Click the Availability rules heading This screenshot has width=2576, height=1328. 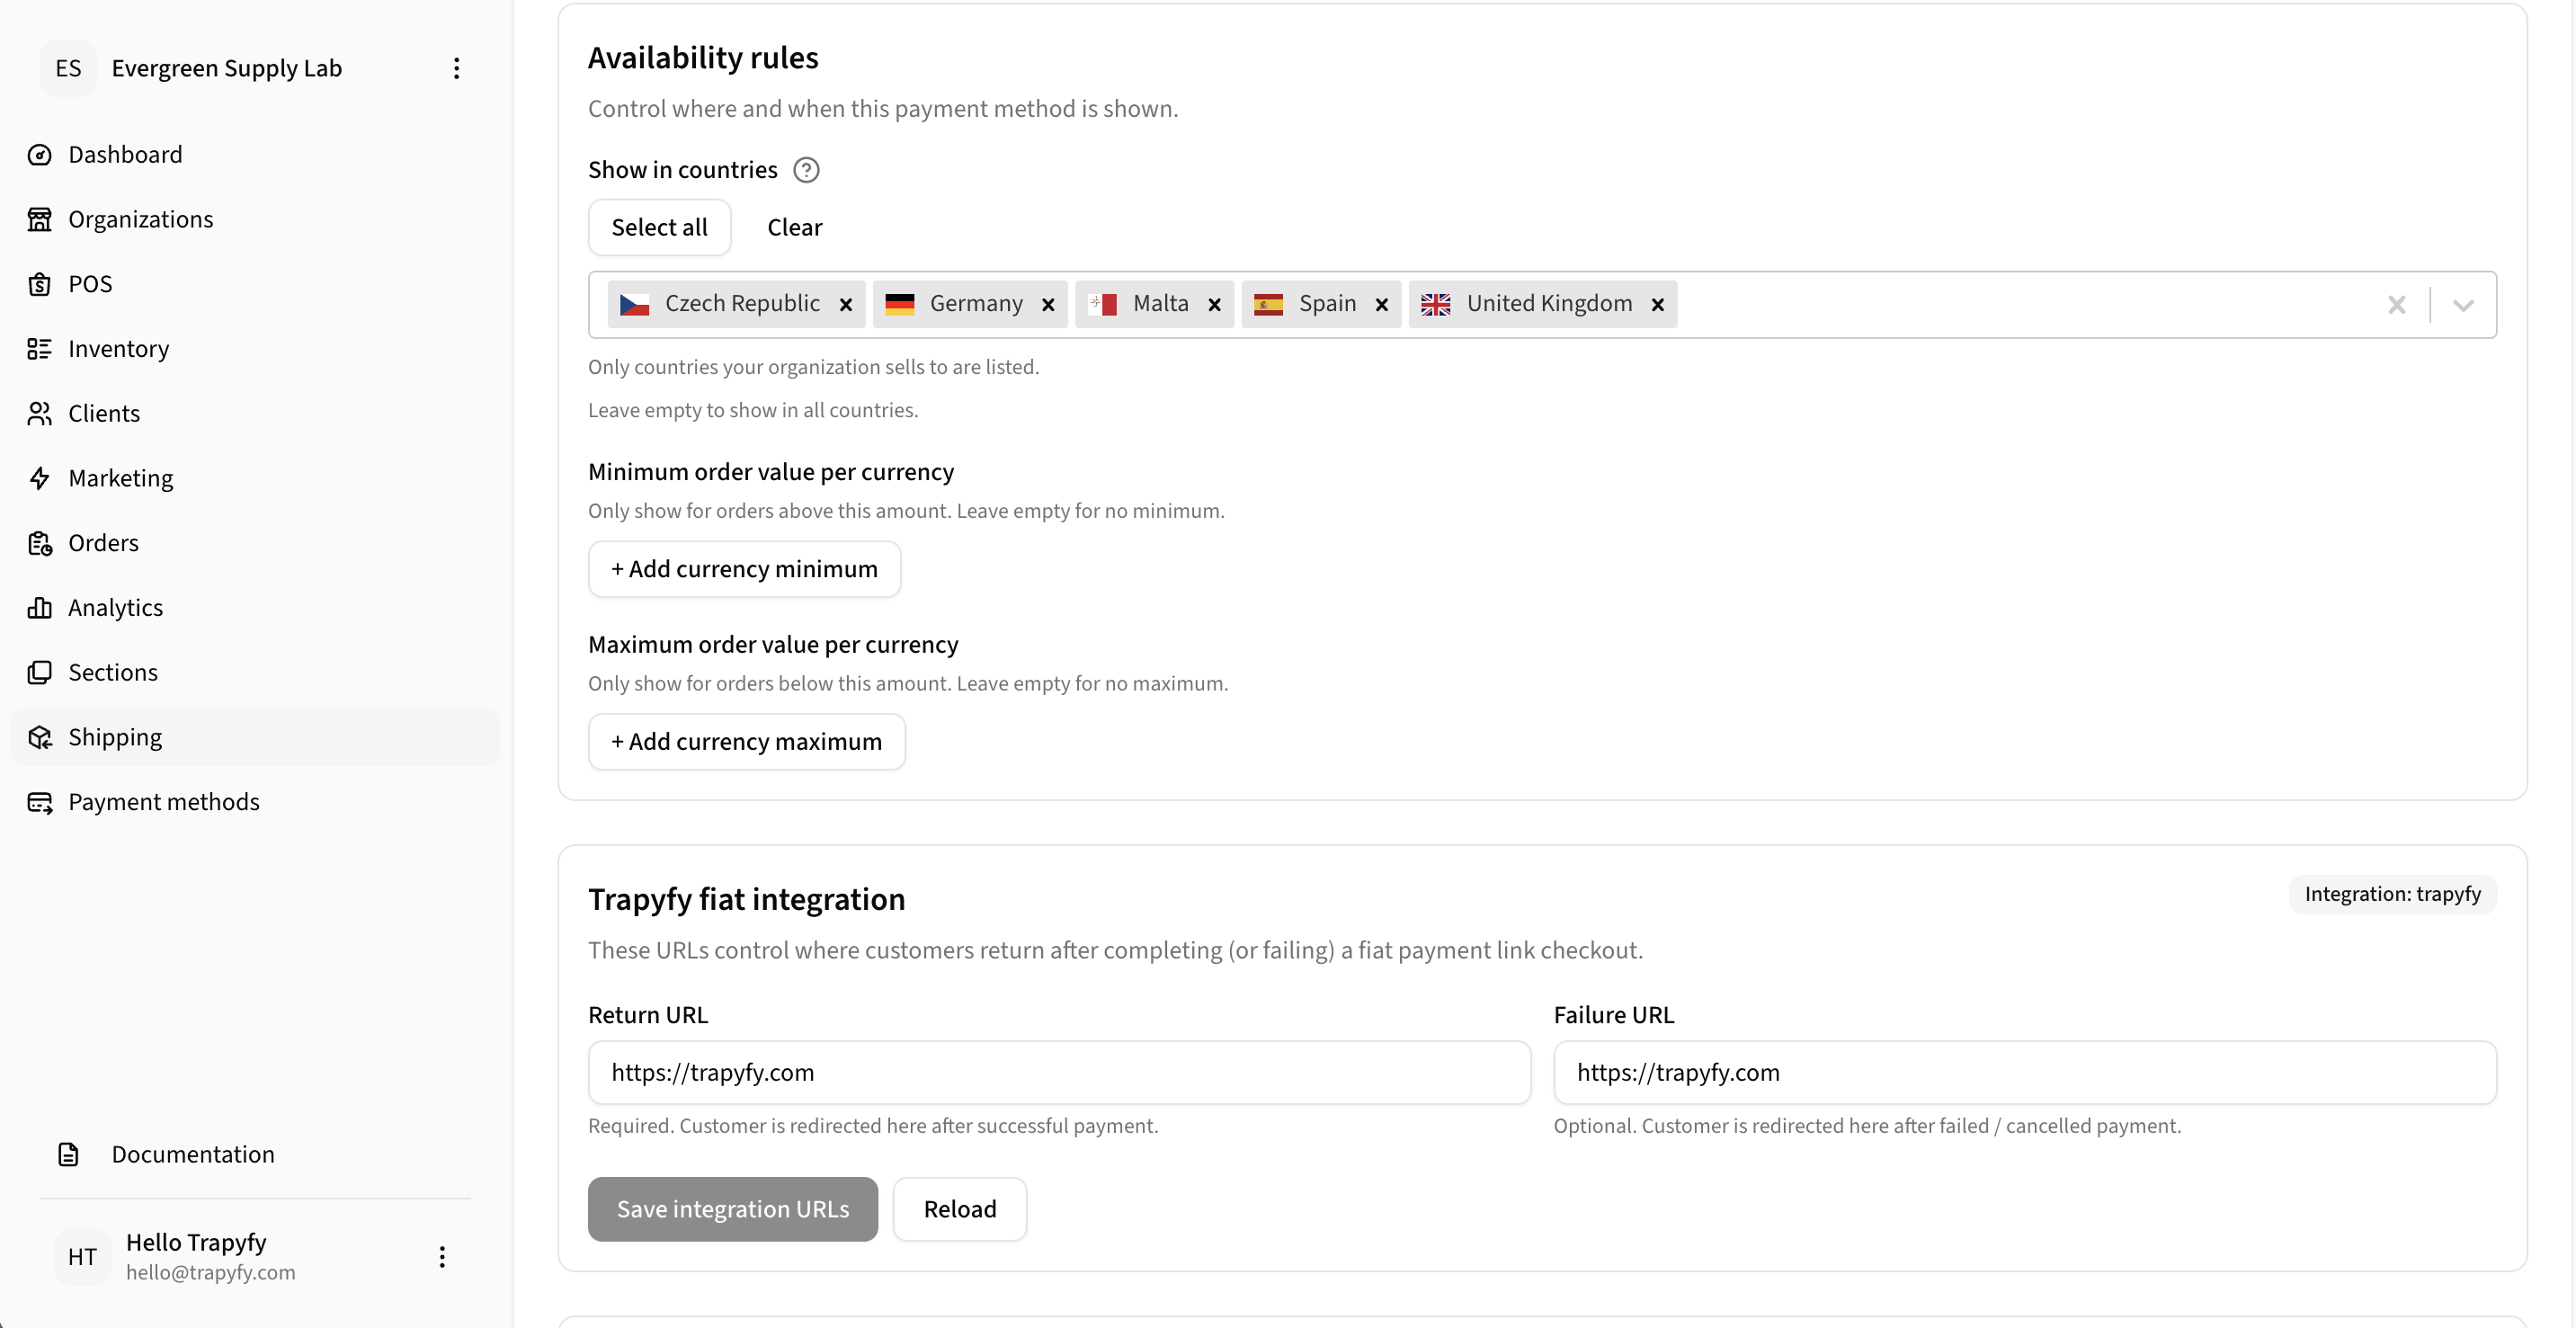click(x=703, y=58)
